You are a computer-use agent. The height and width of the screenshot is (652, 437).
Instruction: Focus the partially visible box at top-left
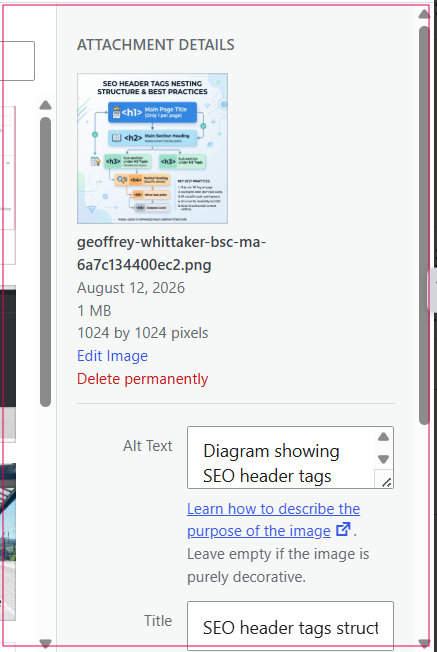17,61
